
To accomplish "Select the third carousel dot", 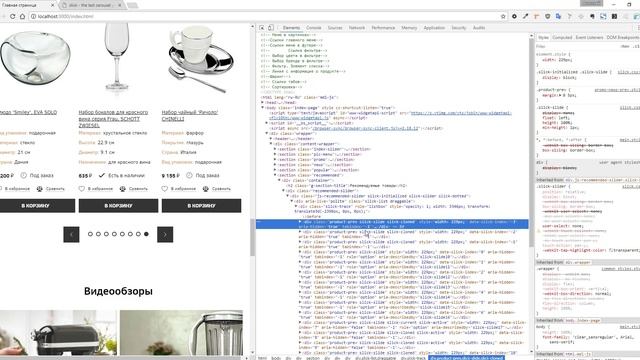I will [106, 234].
